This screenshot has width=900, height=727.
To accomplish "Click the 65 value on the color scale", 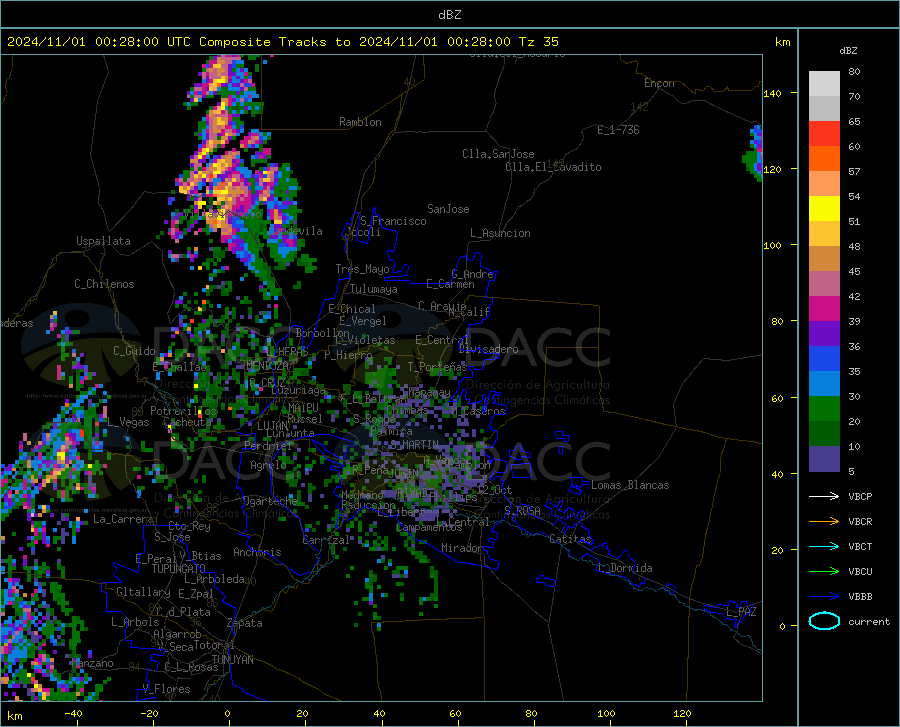I will (854, 122).
